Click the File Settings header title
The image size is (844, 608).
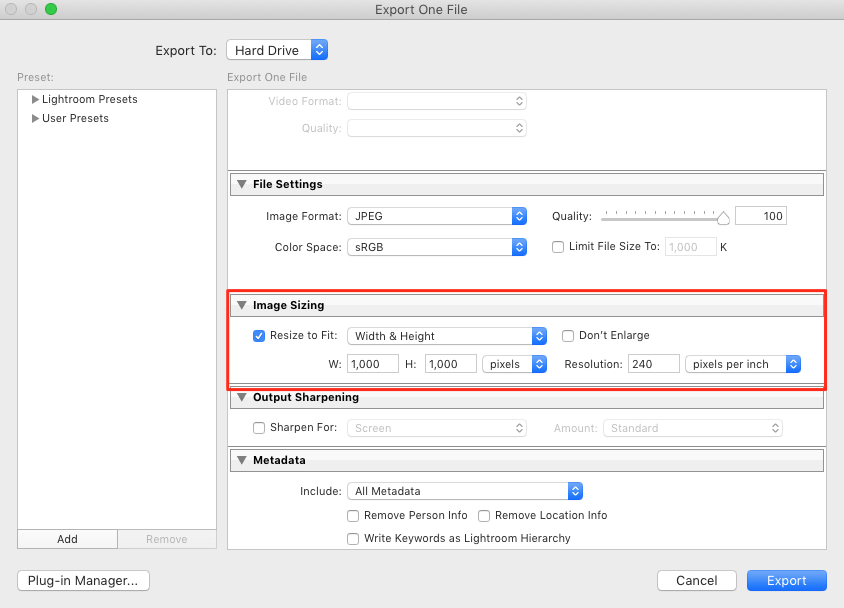coord(288,184)
